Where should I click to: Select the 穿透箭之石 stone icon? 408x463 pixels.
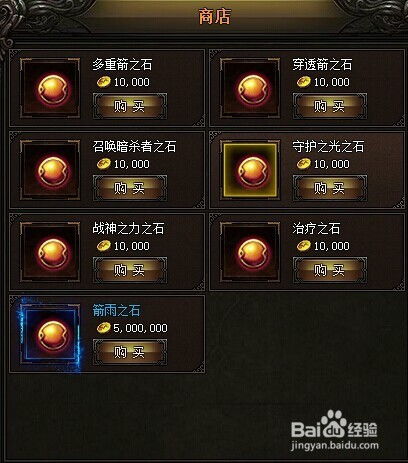[x=250, y=88]
